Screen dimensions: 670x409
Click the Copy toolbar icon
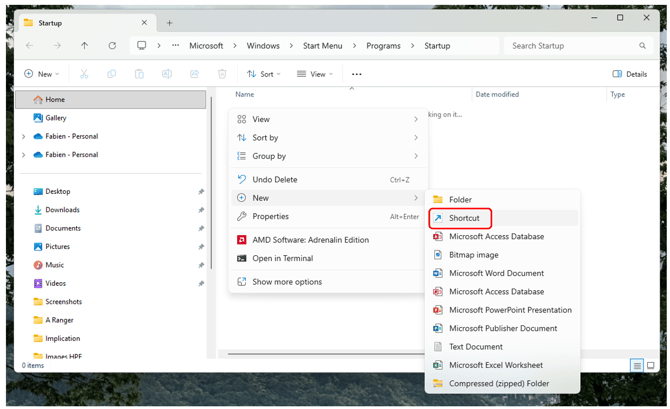[112, 74]
